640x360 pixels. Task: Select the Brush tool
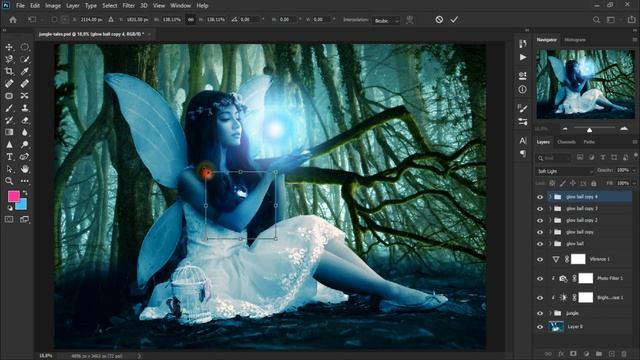point(9,108)
